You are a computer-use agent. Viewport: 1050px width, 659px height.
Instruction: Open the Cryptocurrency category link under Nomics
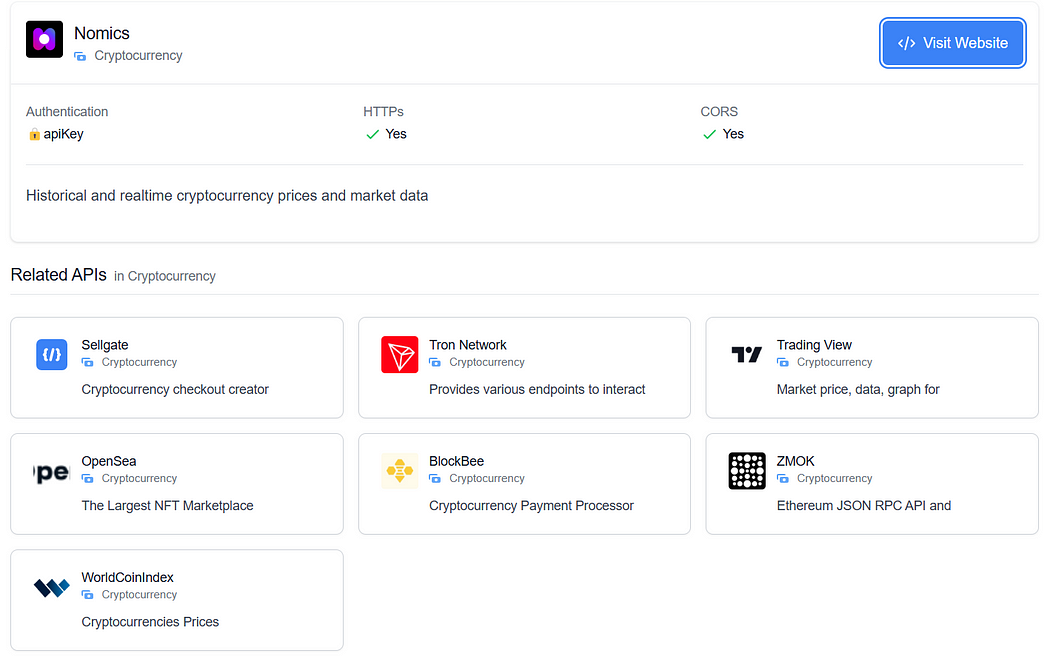tap(138, 56)
